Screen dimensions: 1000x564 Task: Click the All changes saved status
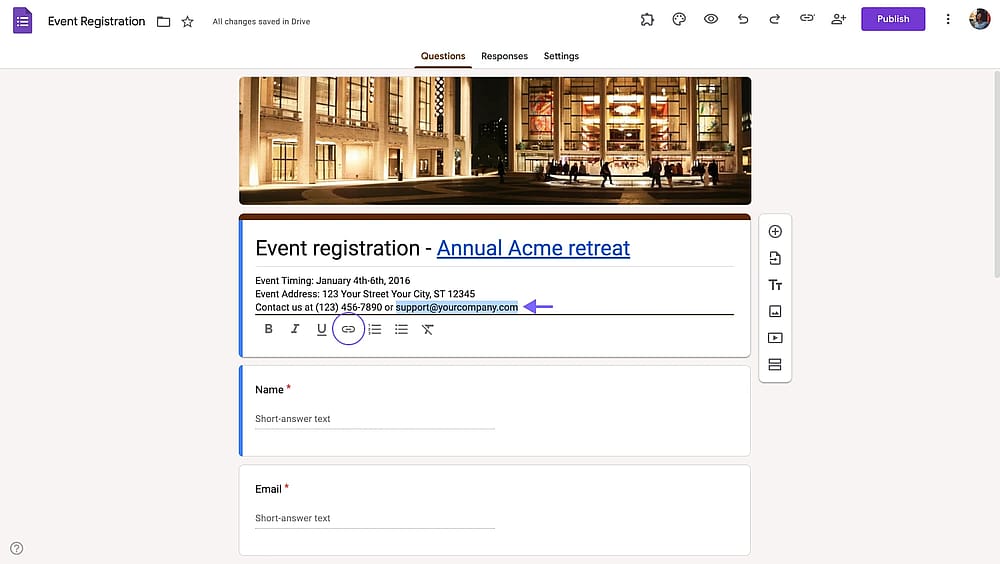261,22
